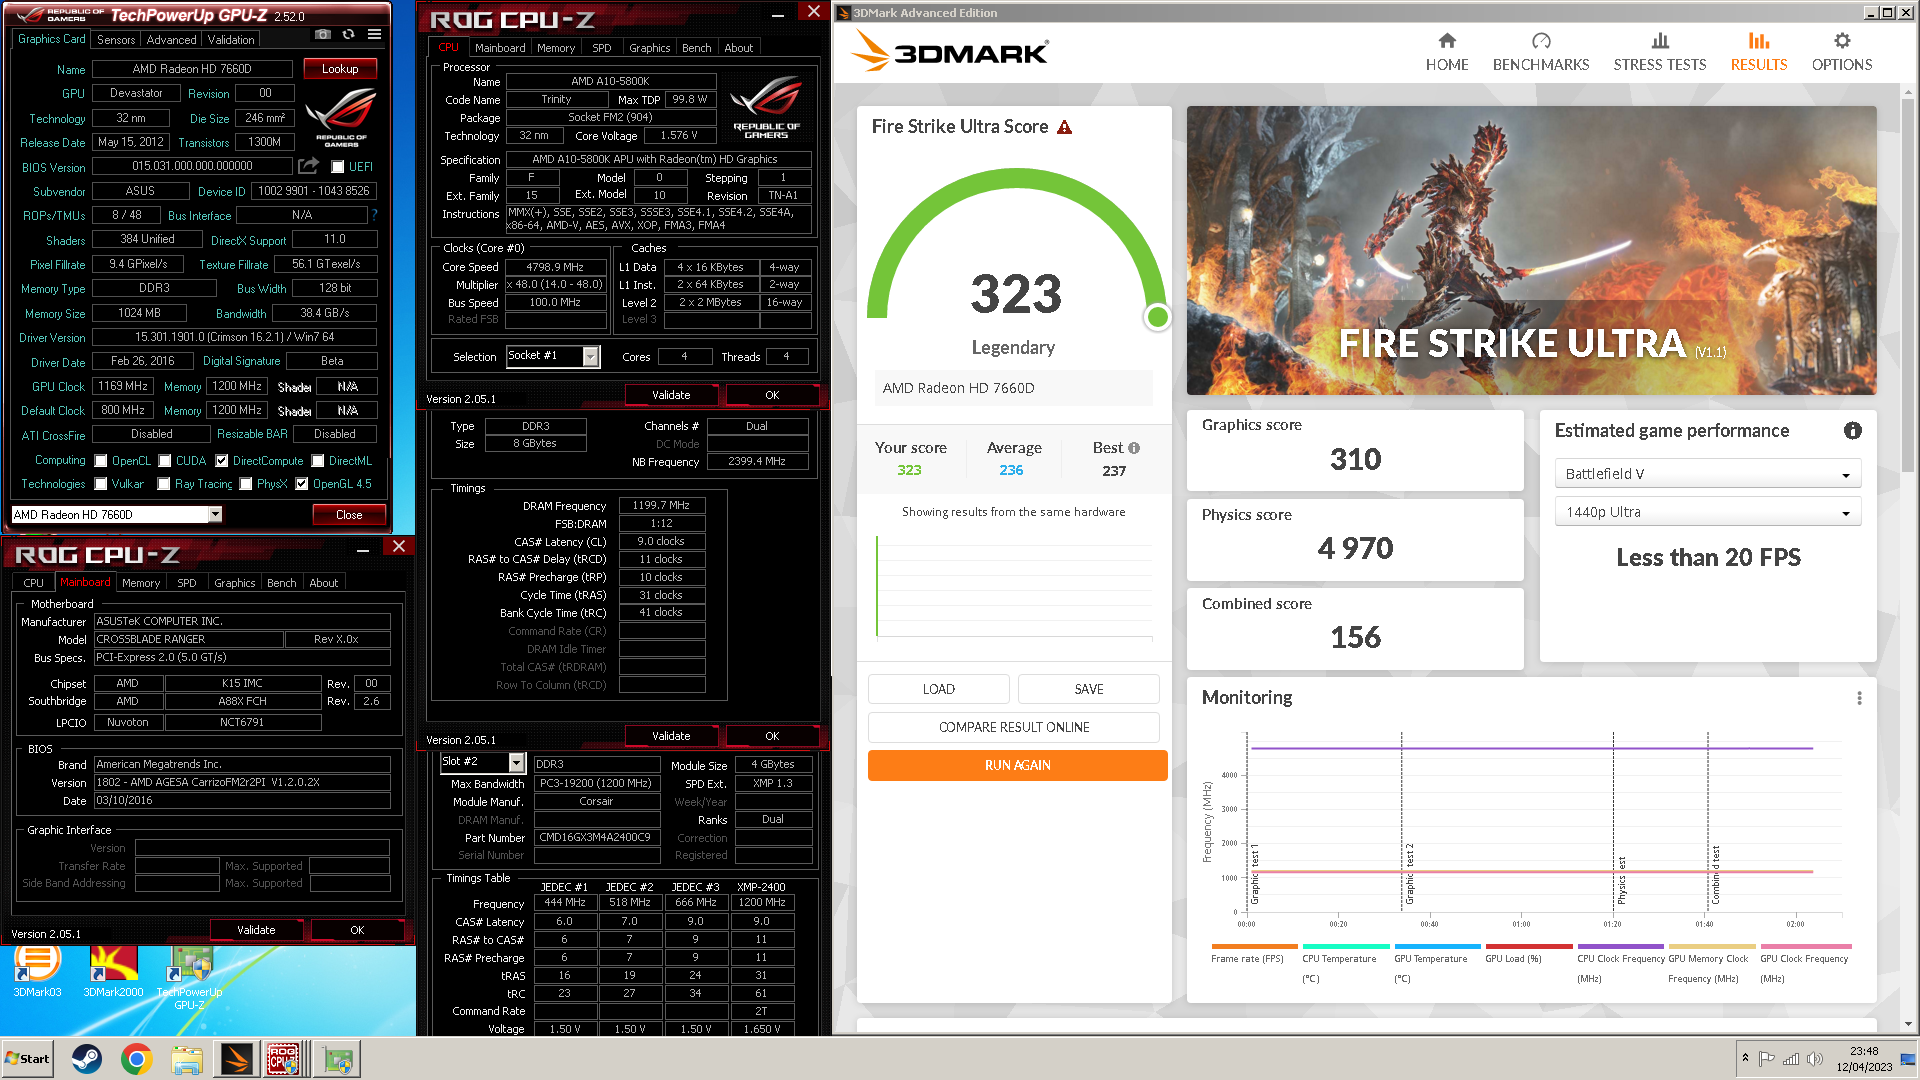Open the Battlefield V game dropdown
1920x1080 pixels.
coord(1707,474)
